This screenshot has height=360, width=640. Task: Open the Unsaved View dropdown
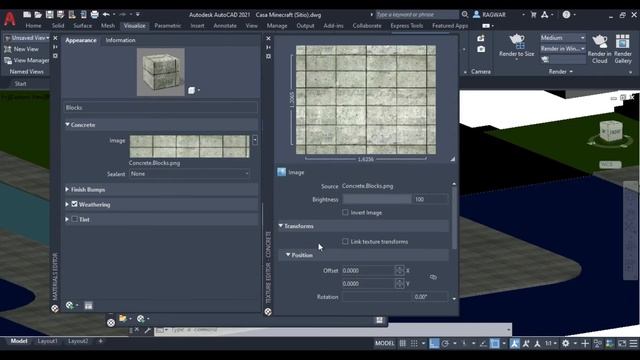[x=27, y=38]
